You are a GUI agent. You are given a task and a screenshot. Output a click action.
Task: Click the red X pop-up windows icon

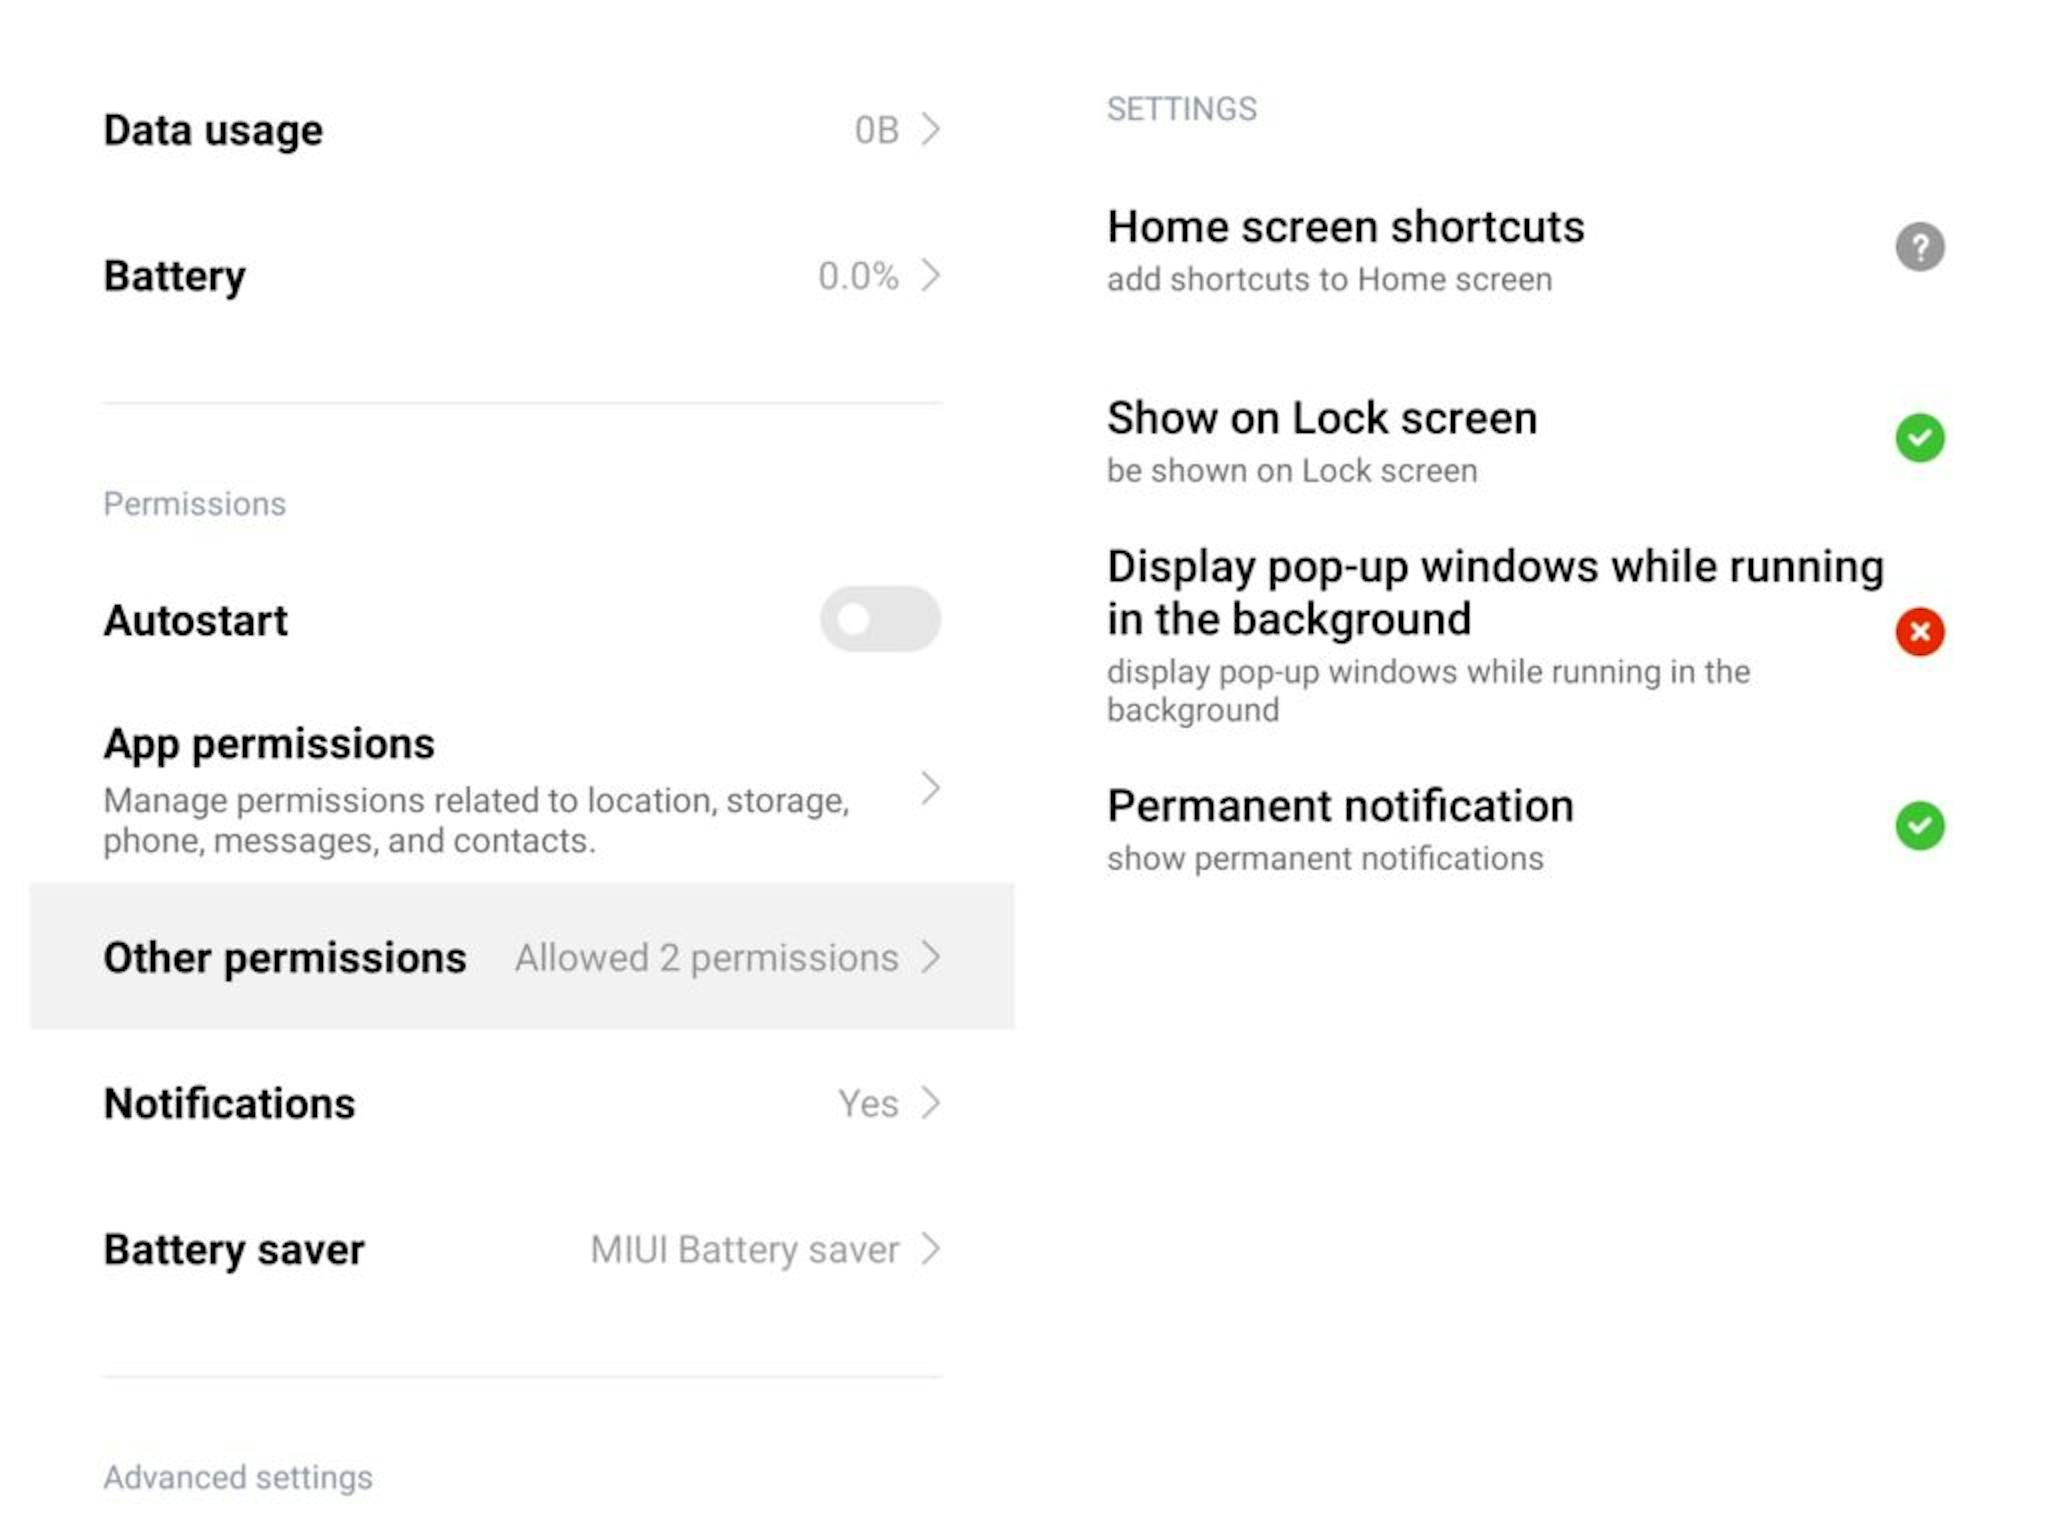tap(1919, 632)
